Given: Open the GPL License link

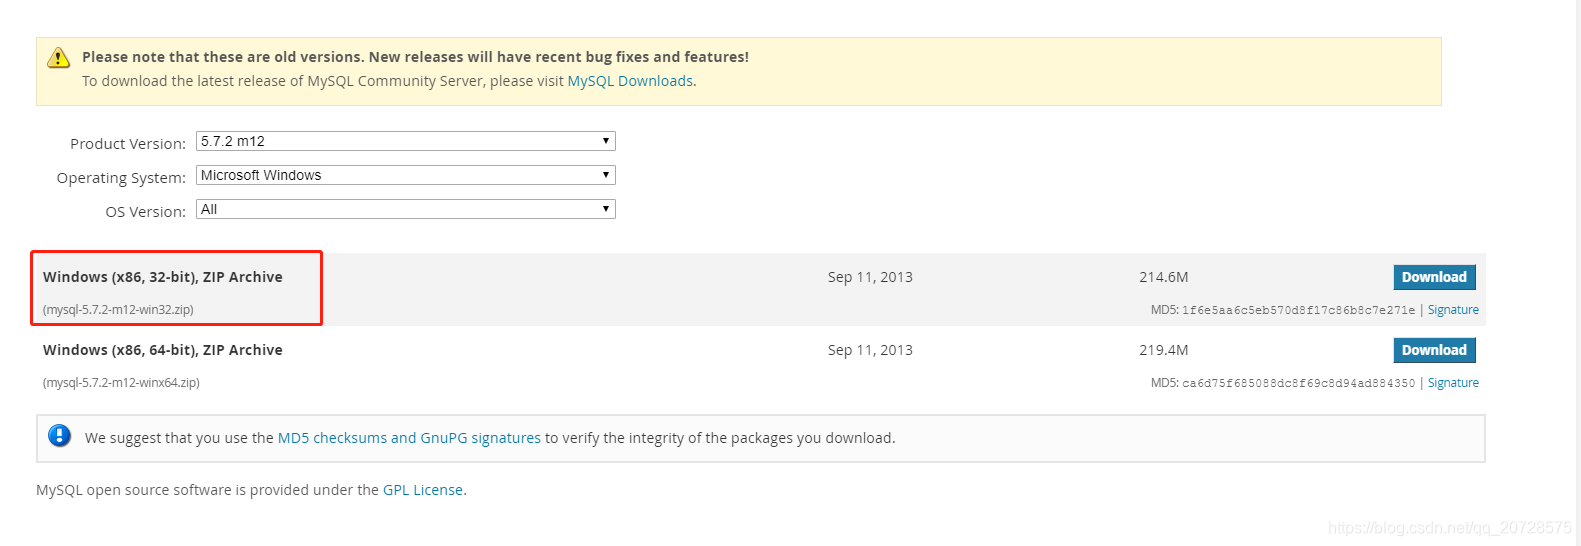Looking at the screenshot, I should click(x=423, y=490).
